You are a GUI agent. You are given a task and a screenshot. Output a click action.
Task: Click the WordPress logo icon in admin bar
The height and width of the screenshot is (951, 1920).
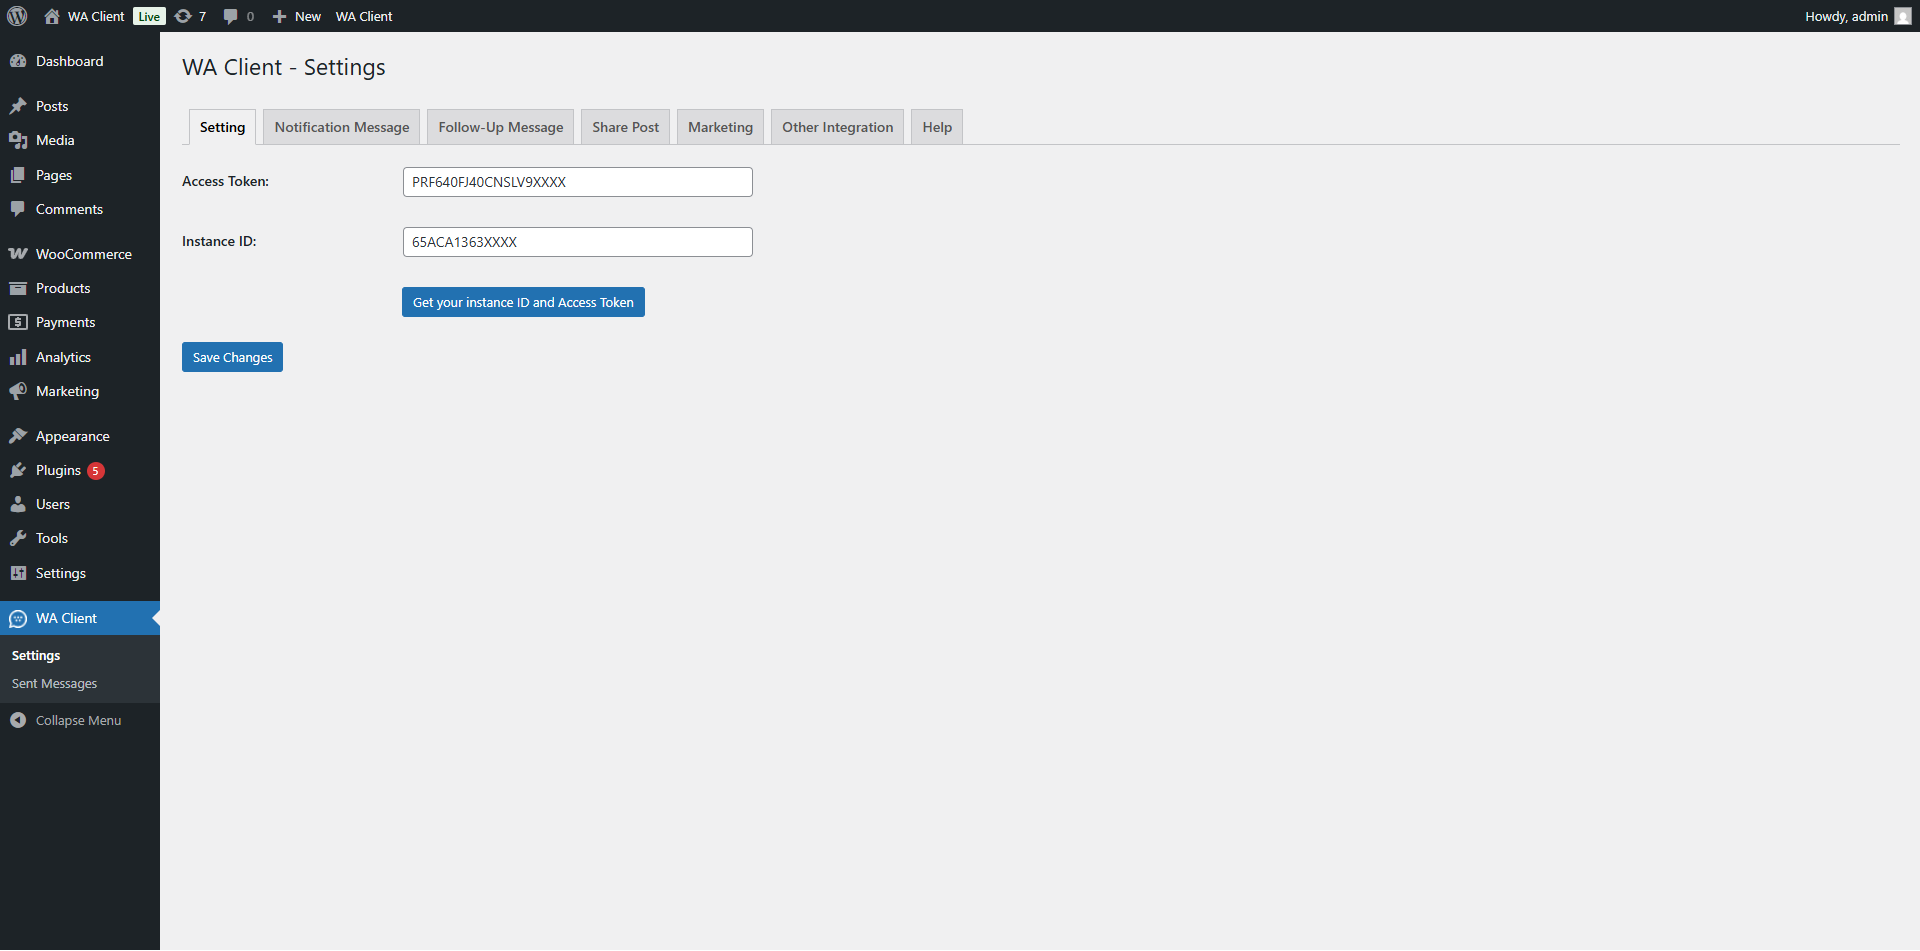click(x=17, y=16)
